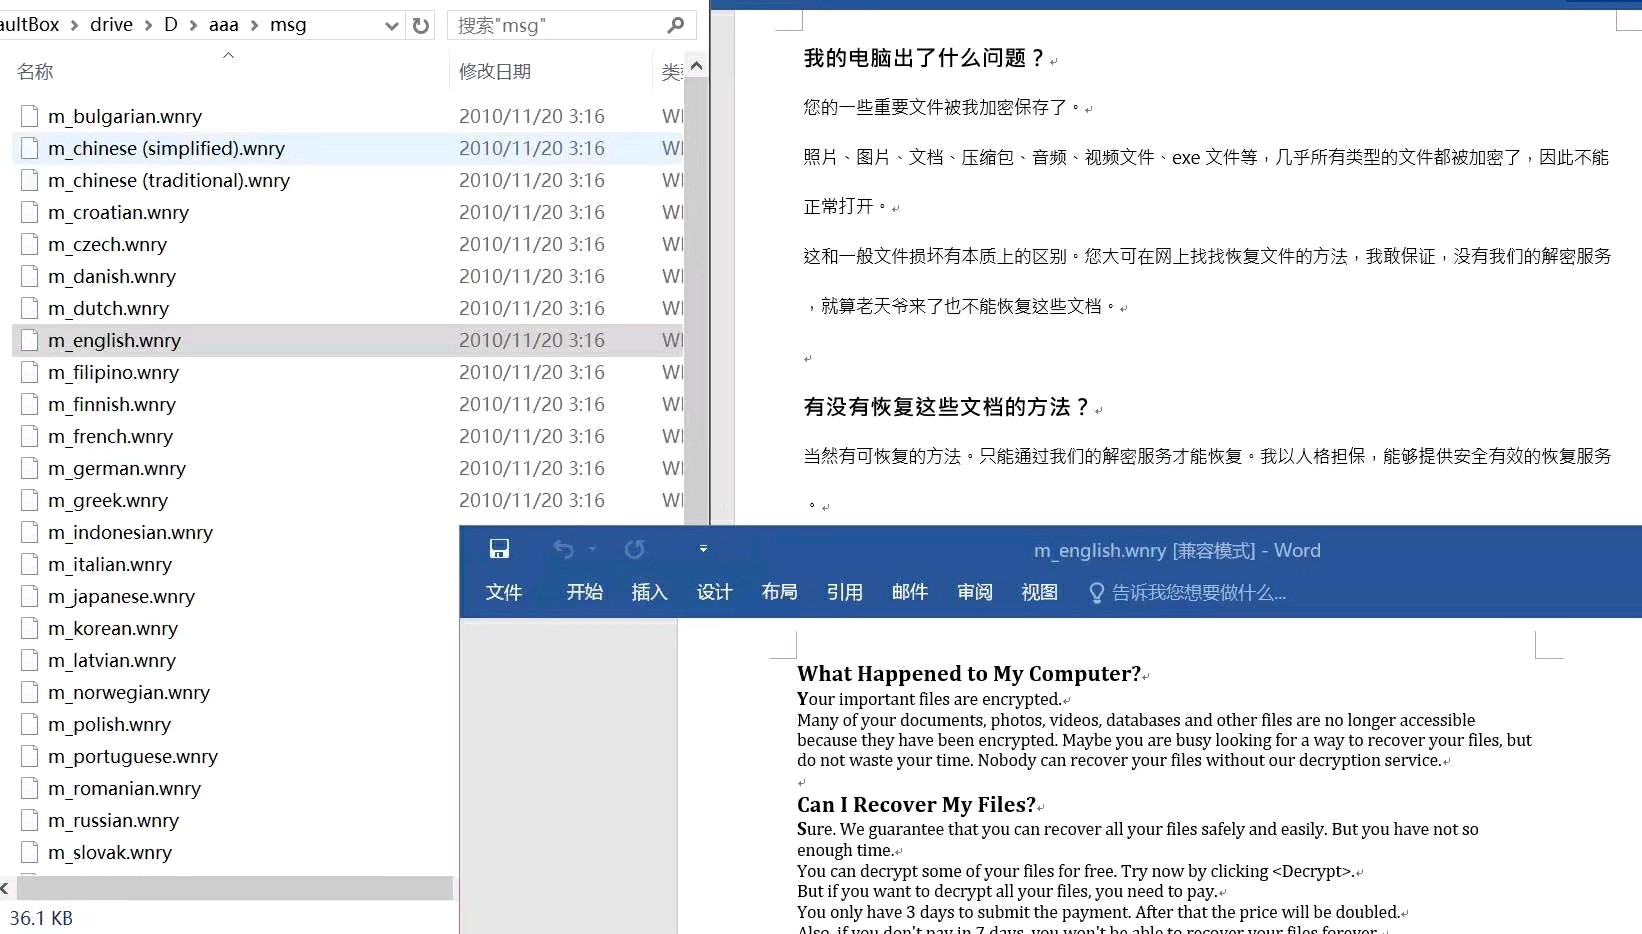This screenshot has width=1642, height=934.
Task: Switch to the 引用 ribbon tab
Action: pyautogui.click(x=845, y=592)
